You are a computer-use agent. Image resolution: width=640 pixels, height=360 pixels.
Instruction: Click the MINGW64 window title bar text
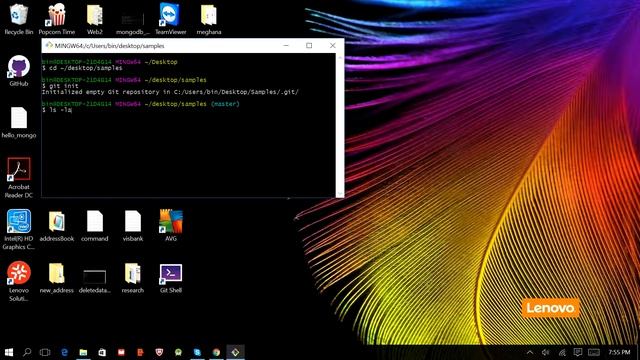pyautogui.click(x=109, y=46)
